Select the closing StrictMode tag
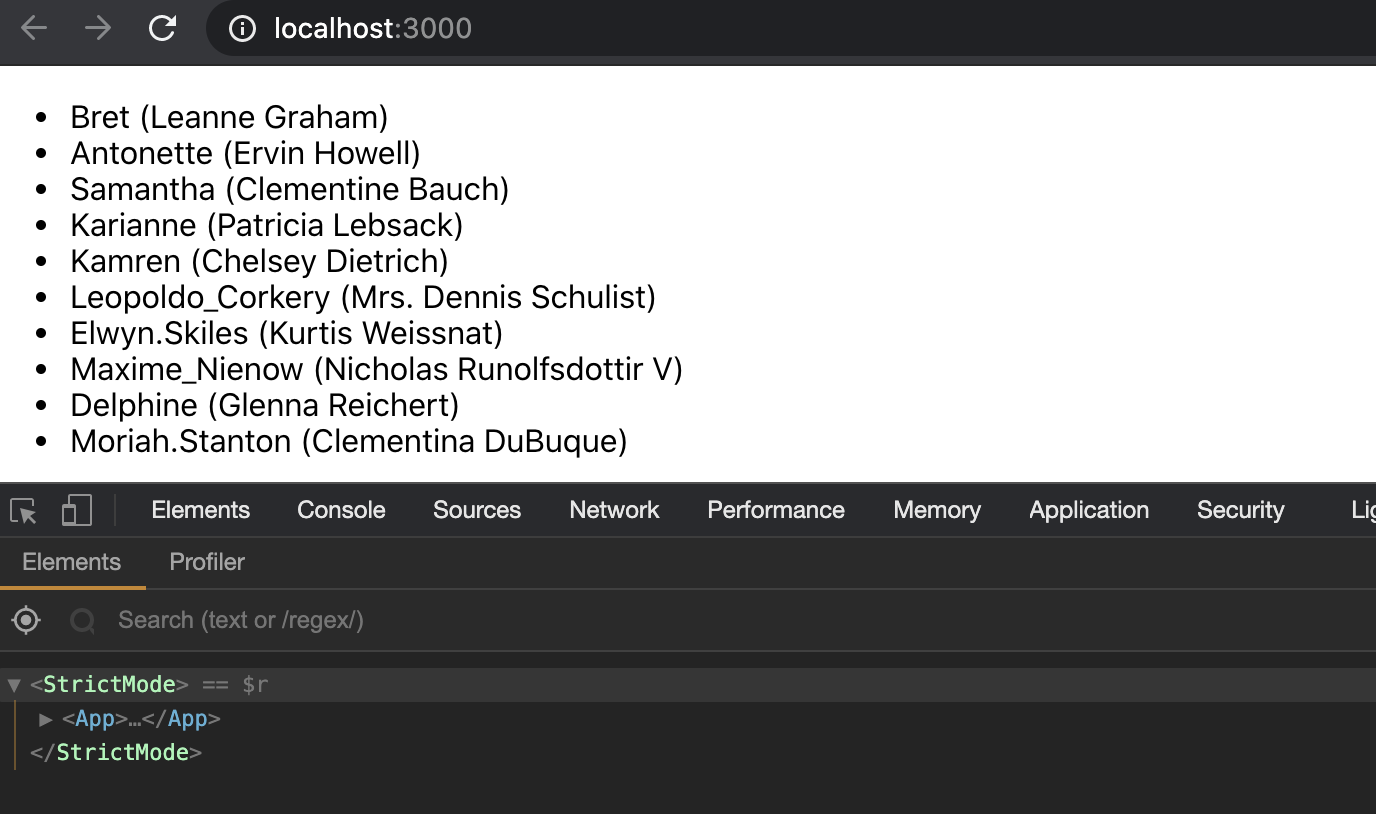This screenshot has height=814, width=1376. tap(117, 752)
